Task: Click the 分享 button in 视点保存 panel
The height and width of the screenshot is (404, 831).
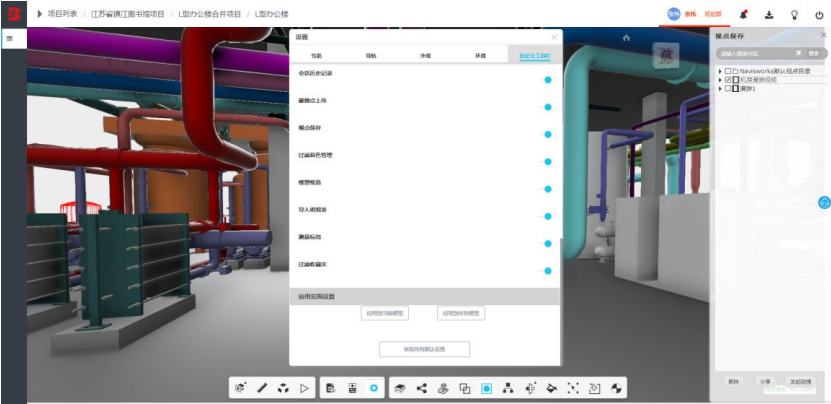Action: pos(765,381)
